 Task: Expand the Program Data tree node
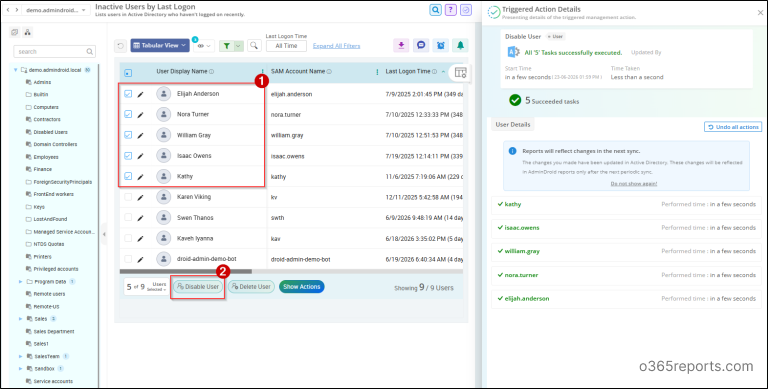click(x=21, y=282)
